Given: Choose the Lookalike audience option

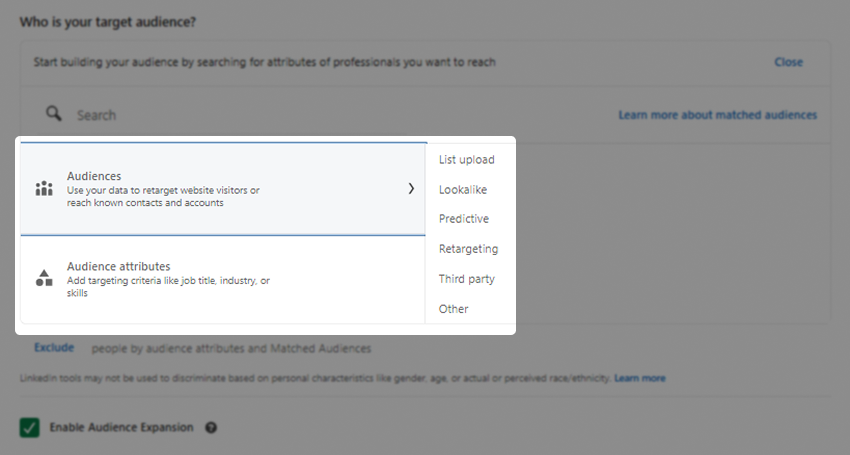Looking at the screenshot, I should tap(463, 190).
